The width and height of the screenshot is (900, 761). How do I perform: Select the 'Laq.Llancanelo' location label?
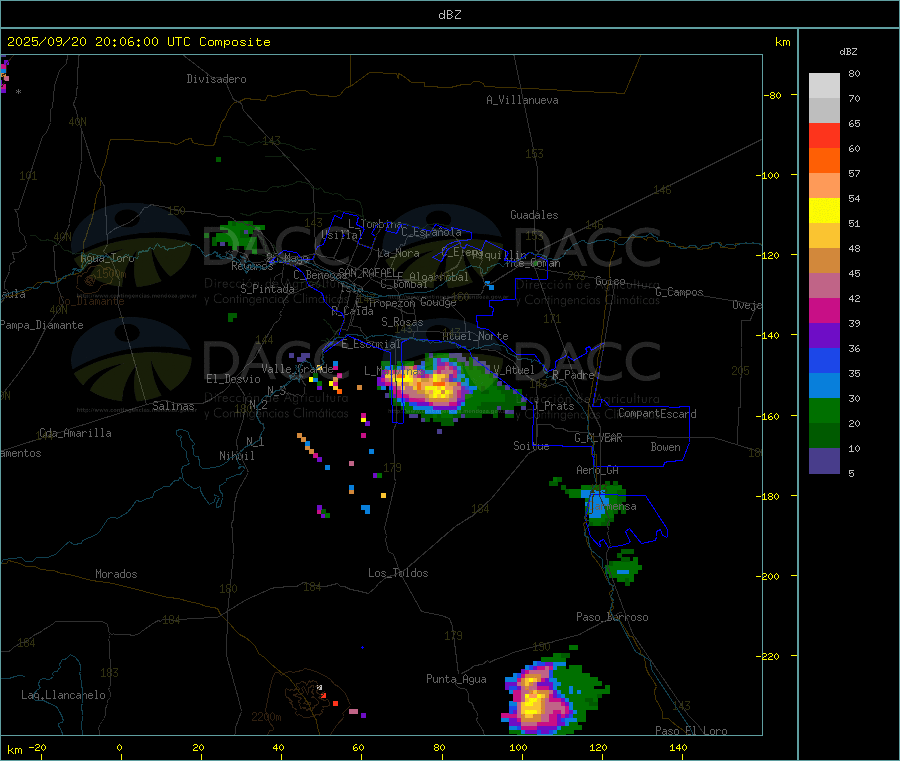[63, 695]
